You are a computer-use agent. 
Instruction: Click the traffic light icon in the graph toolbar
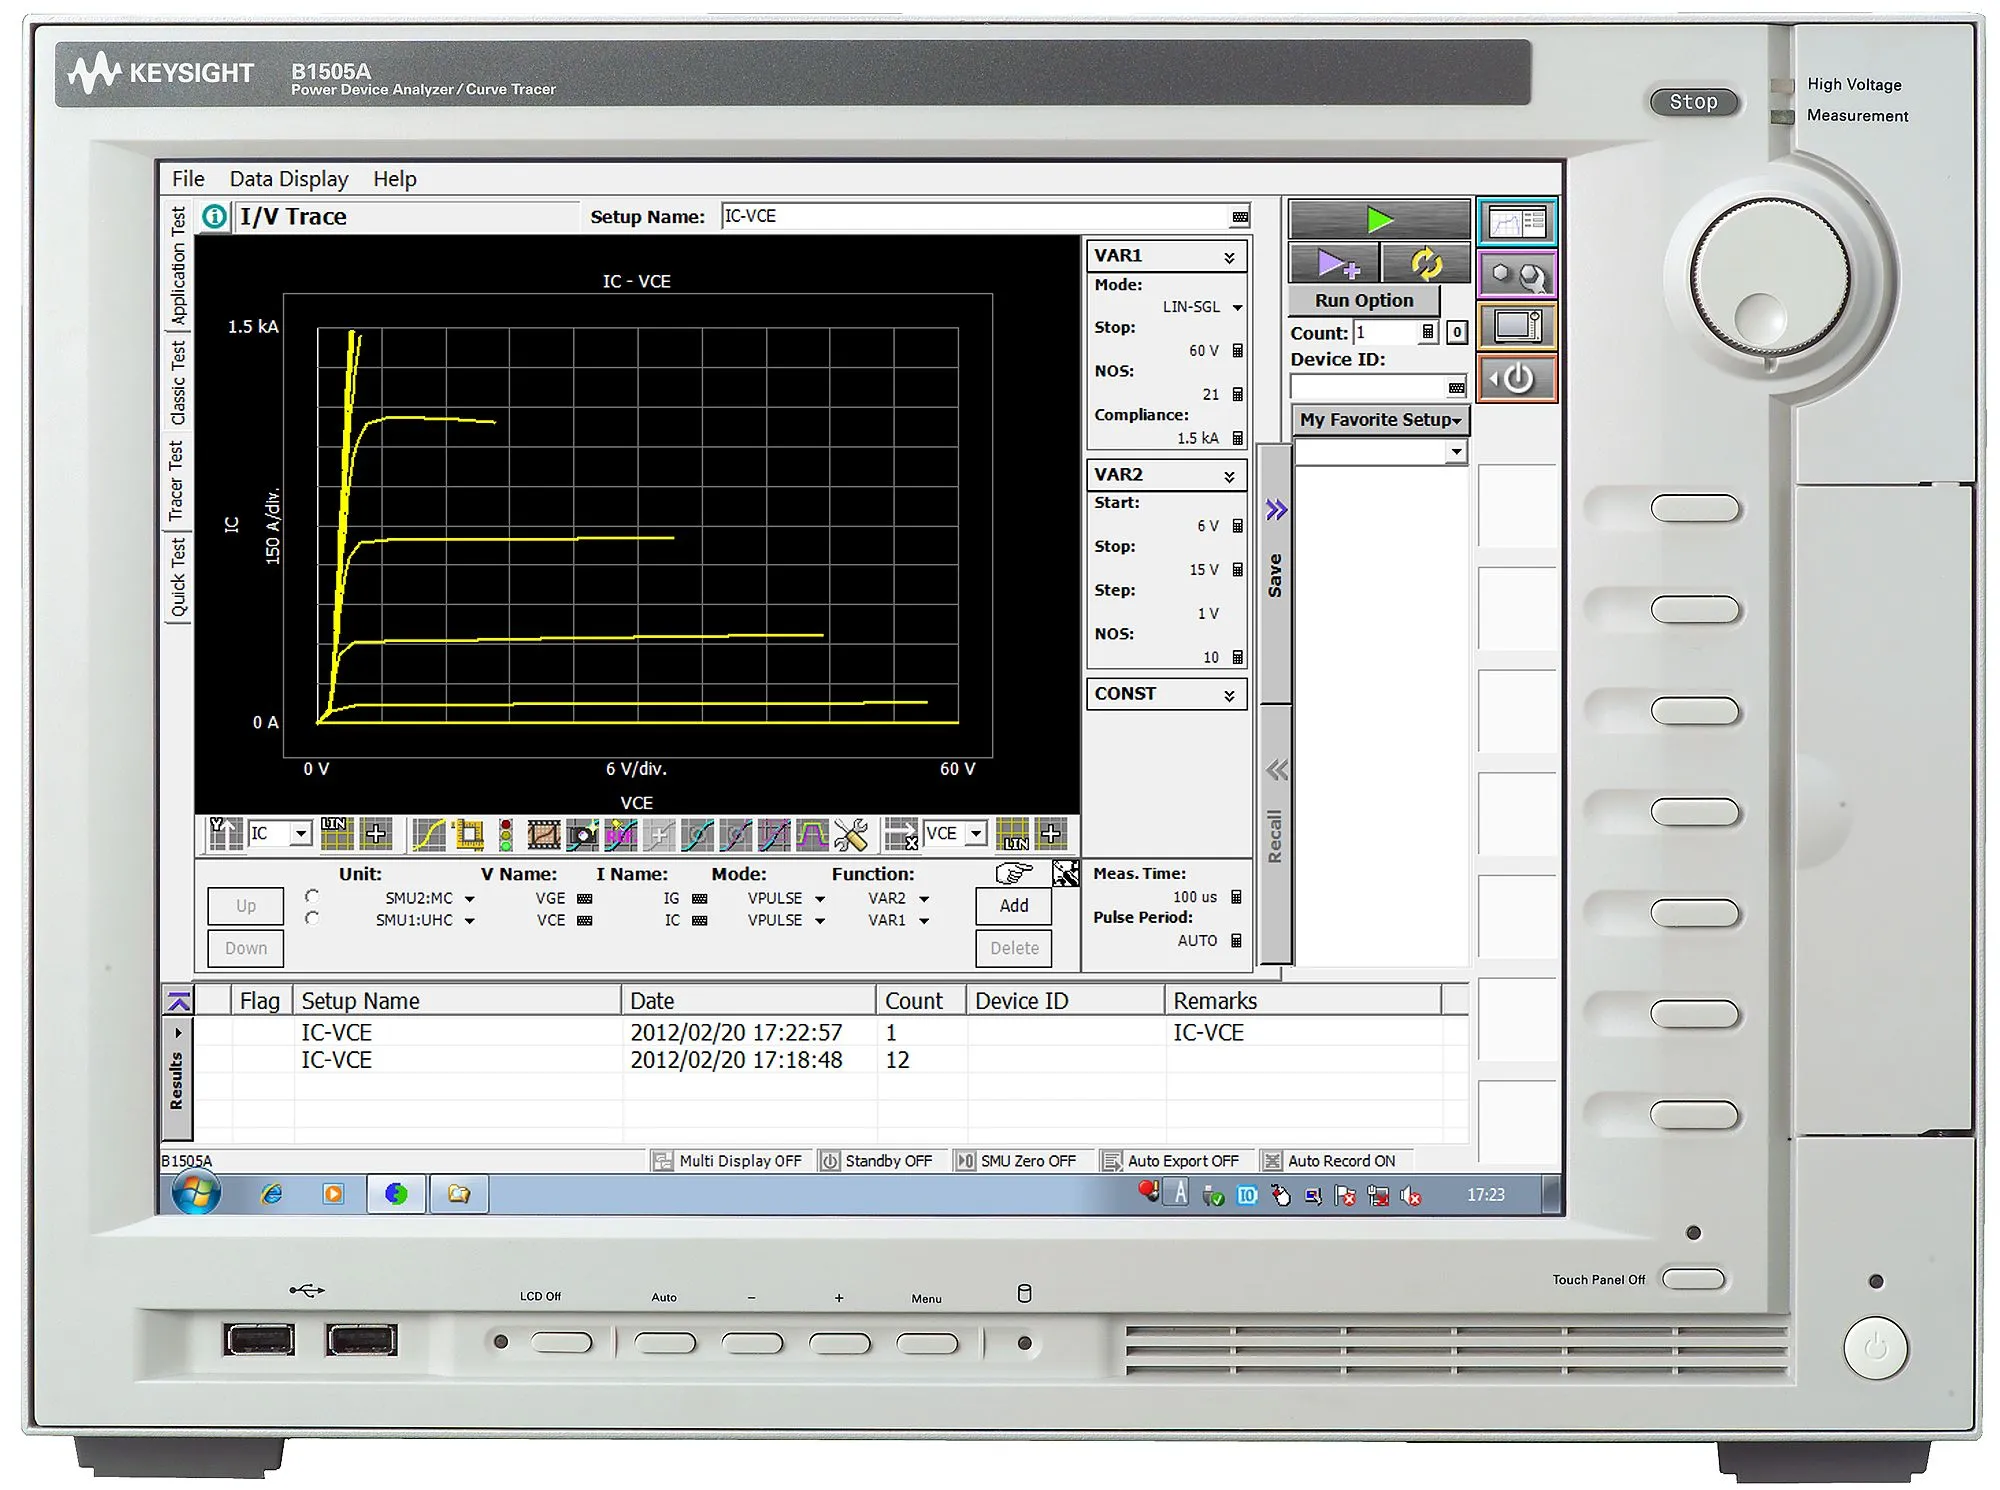507,835
